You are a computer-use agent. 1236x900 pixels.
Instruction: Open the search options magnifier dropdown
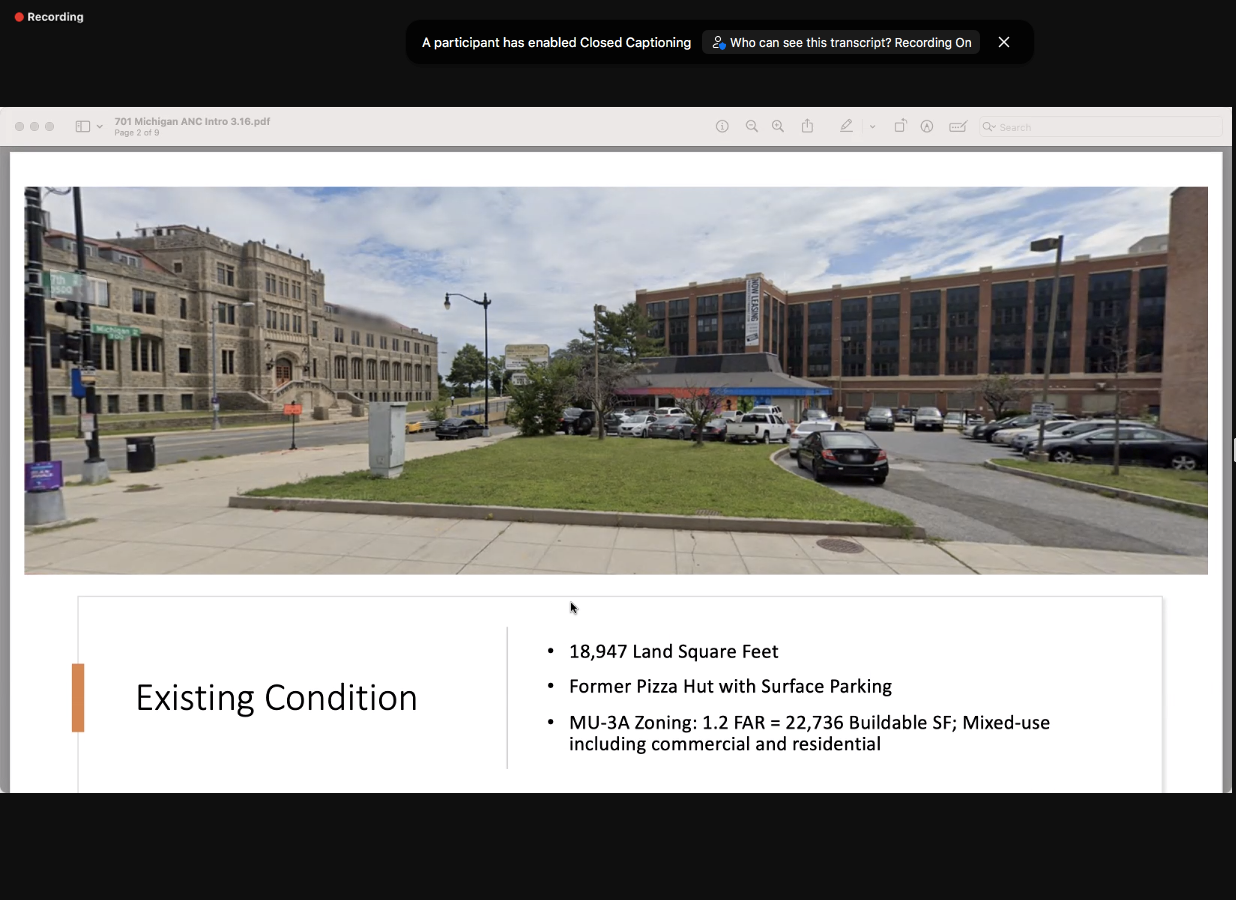tap(989, 127)
